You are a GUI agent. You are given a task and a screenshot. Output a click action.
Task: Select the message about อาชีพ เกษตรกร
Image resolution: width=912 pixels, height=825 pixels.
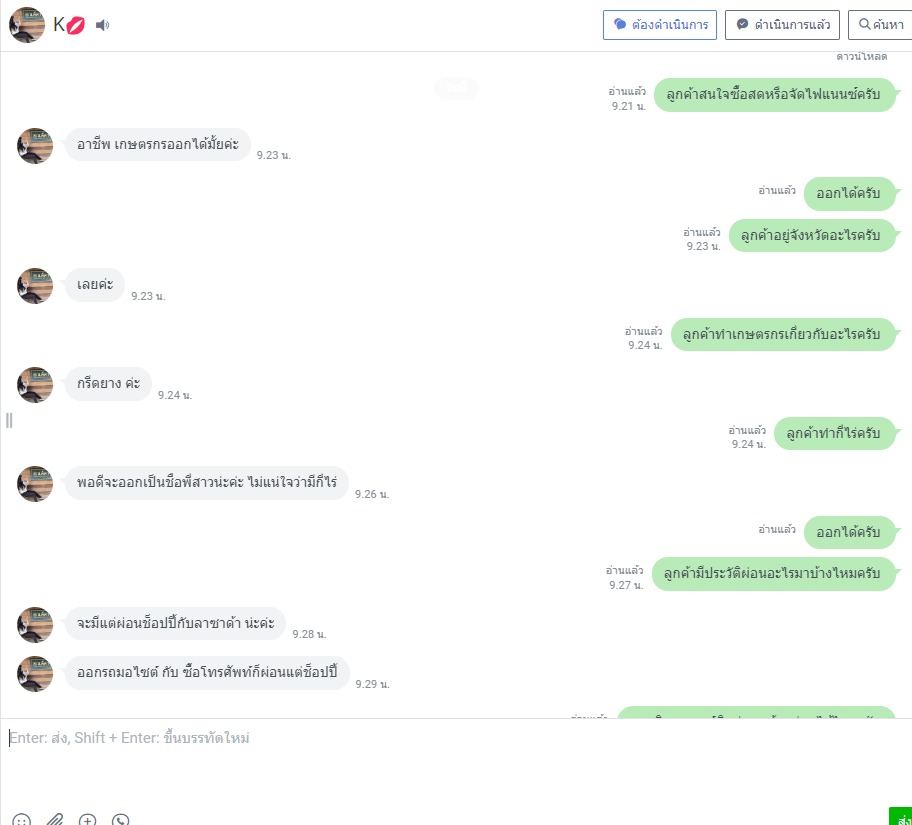(x=158, y=144)
